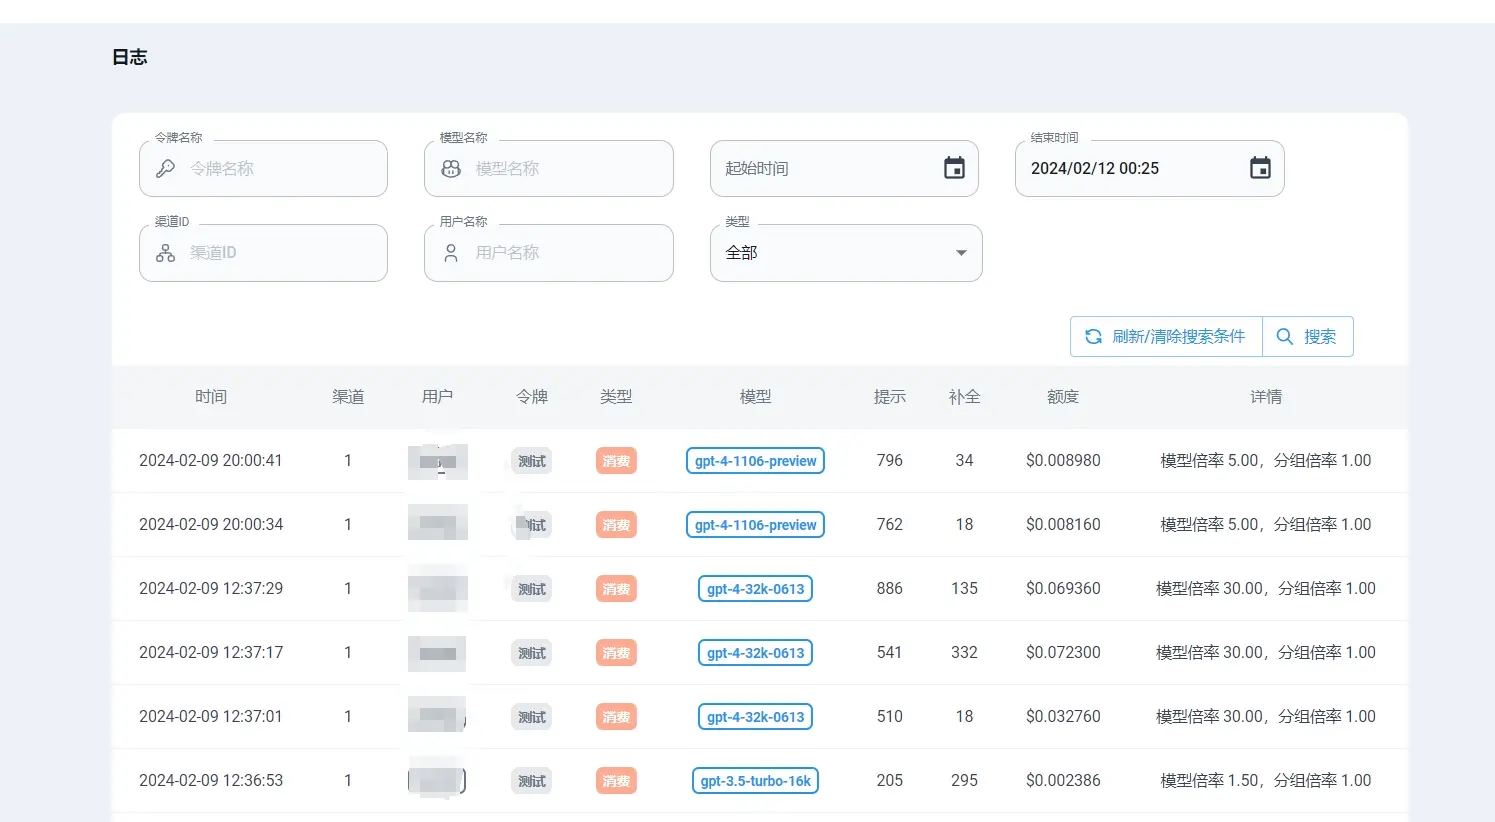Click the user icon in username field
Viewport: 1495px width, 822px height.
click(451, 253)
